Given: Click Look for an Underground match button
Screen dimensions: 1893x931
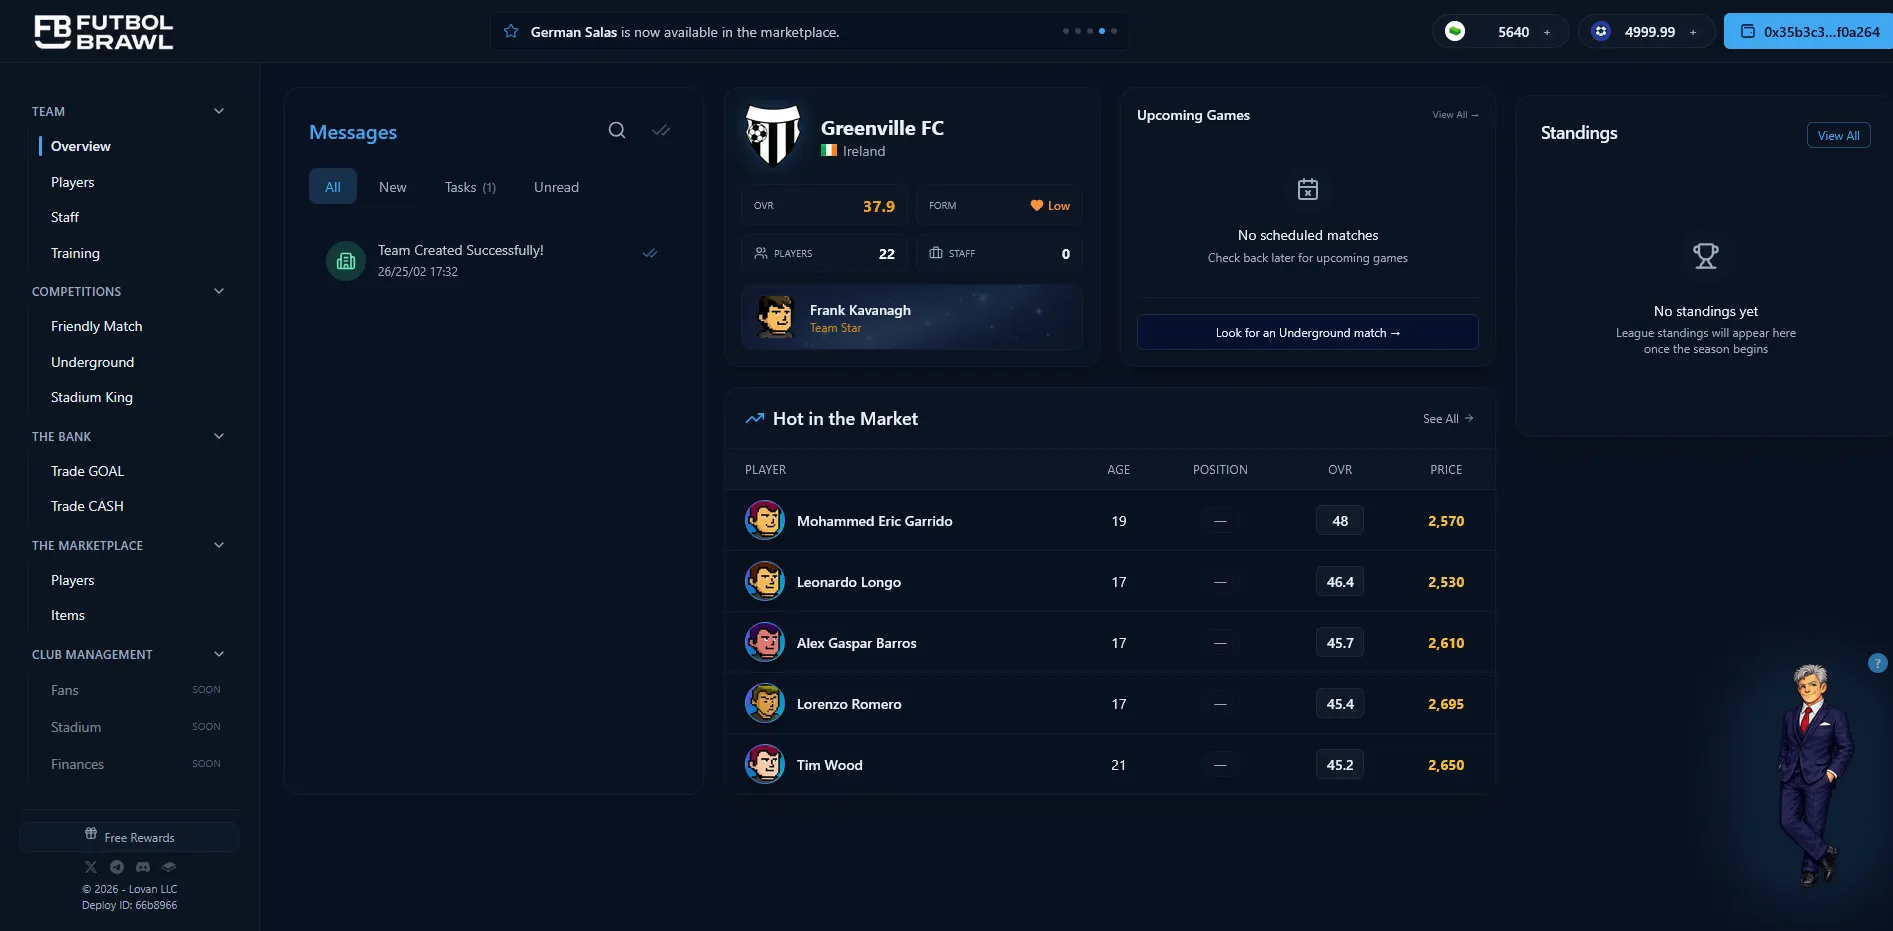Looking at the screenshot, I should [1307, 332].
